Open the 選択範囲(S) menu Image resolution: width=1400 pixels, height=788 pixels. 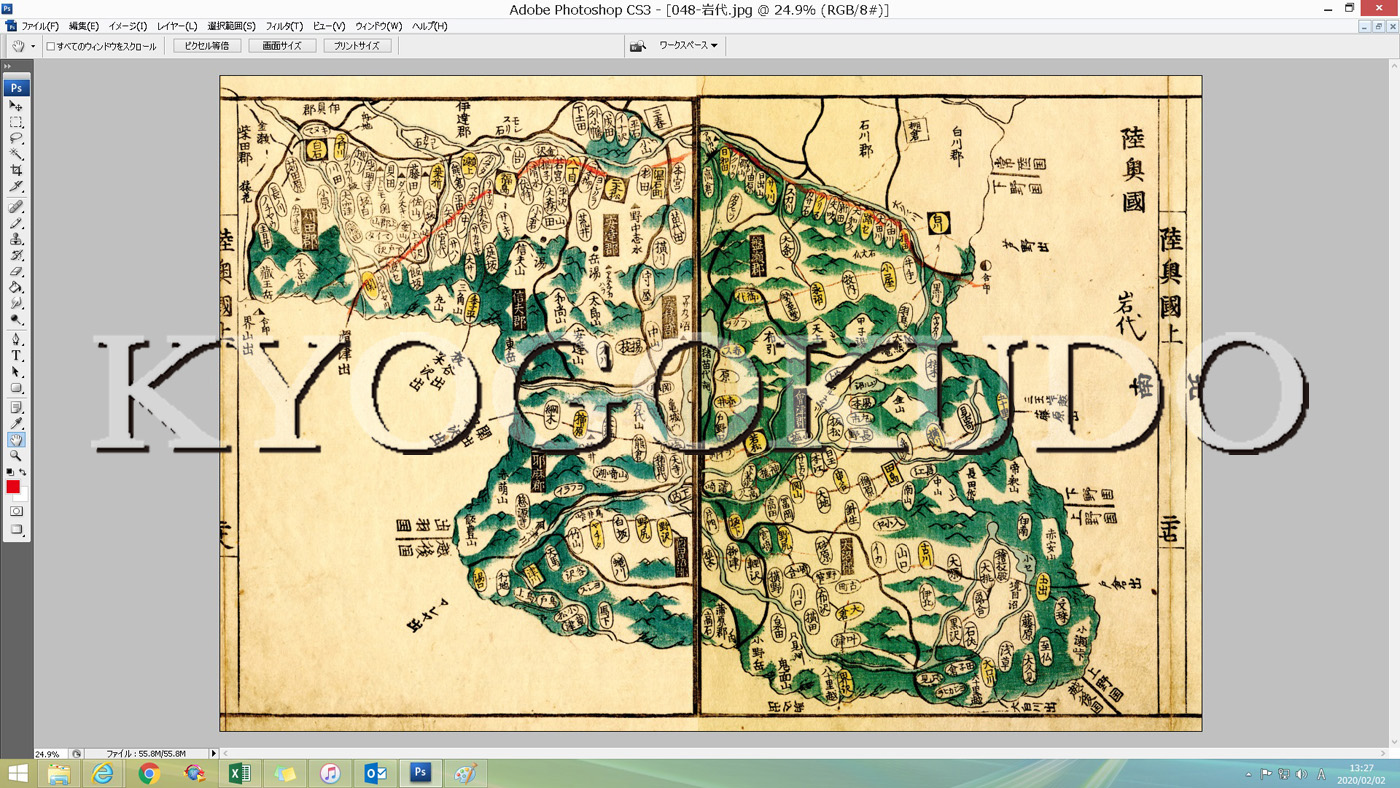pos(232,26)
